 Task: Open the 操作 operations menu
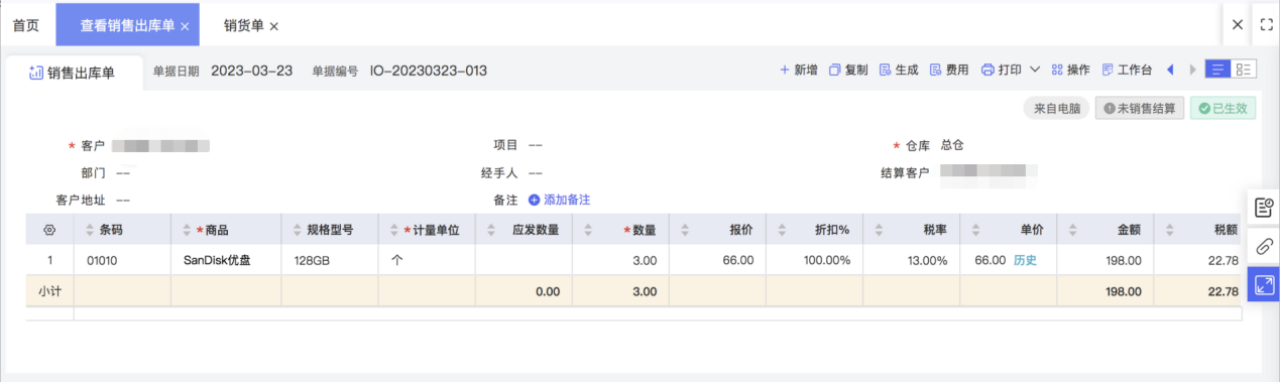click(1070, 70)
